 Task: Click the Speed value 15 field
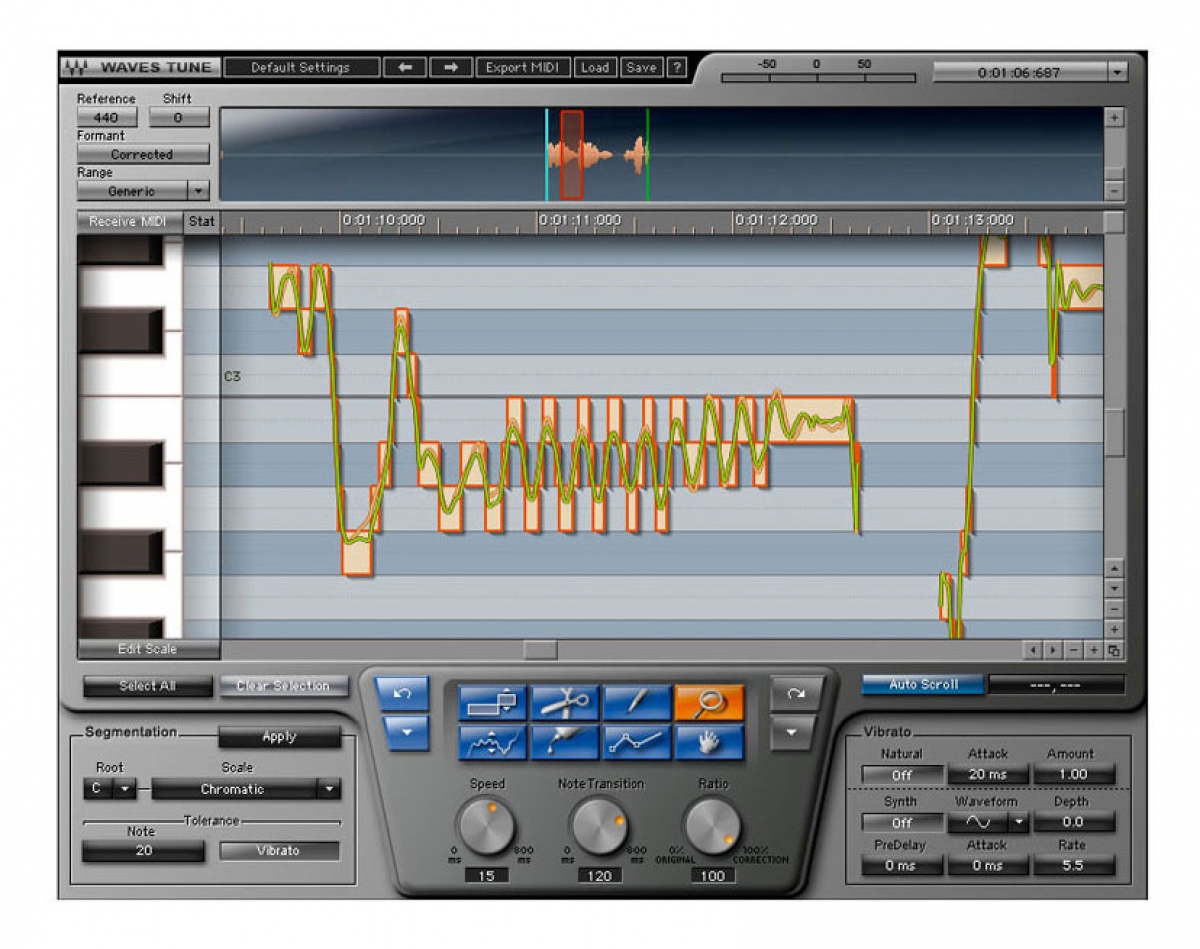pyautogui.click(x=486, y=876)
